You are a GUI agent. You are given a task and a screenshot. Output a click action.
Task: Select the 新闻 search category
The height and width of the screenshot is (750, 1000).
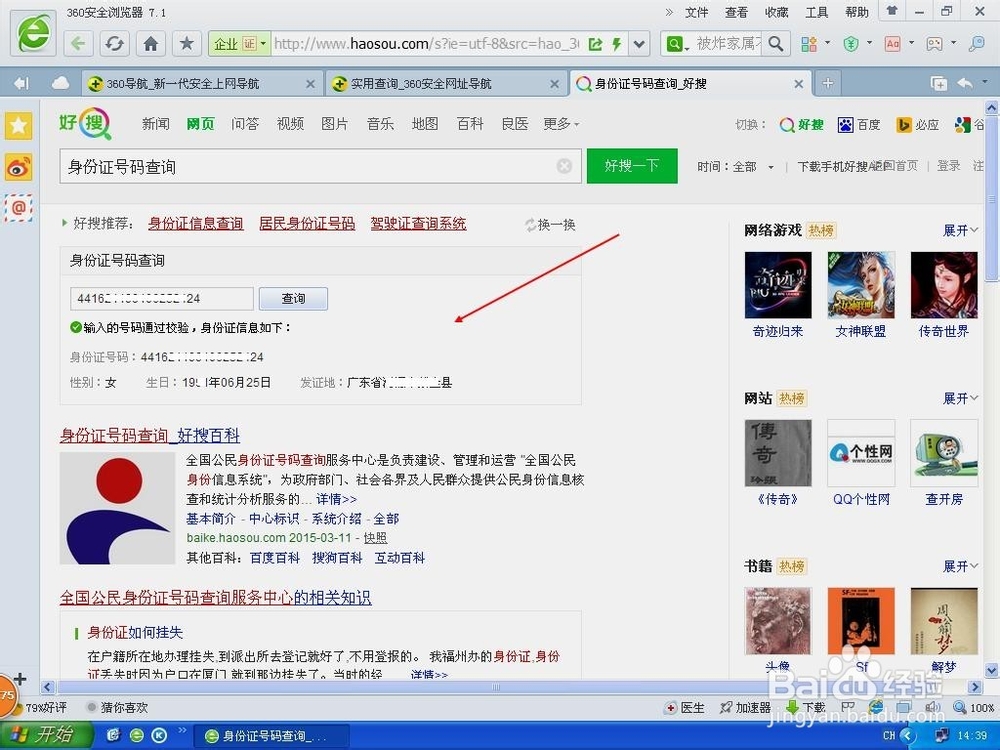(156, 124)
